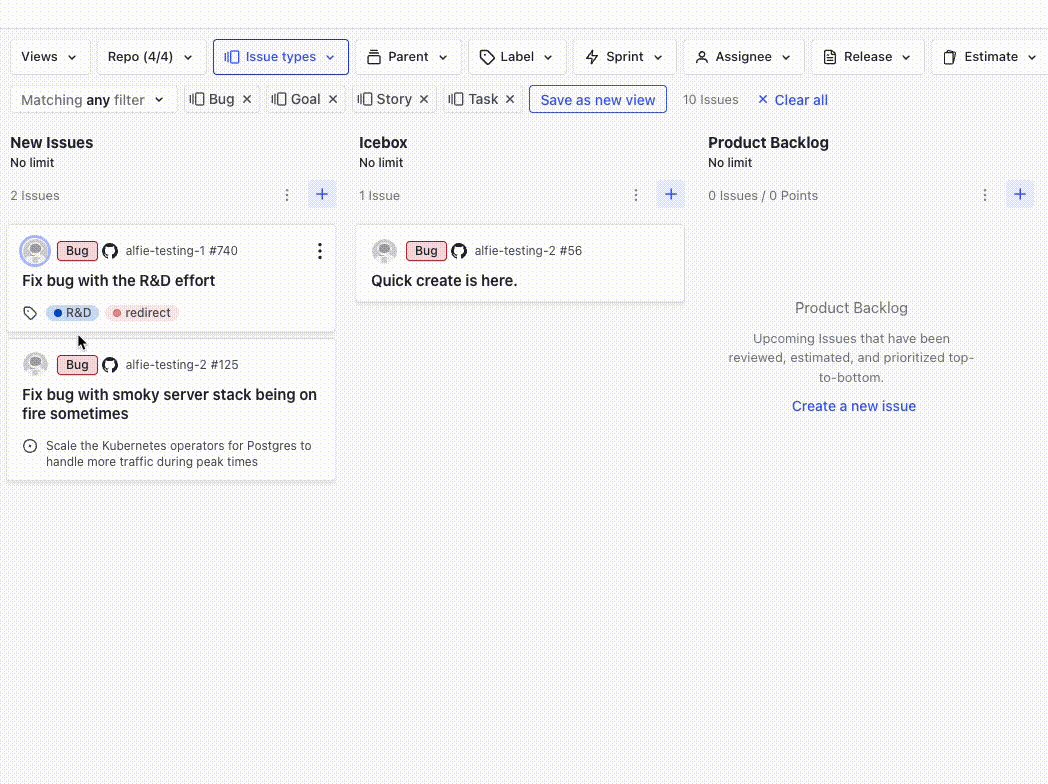Image resolution: width=1048 pixels, height=784 pixels.
Task: Open Icebox column three-dot menu
Action: (636, 195)
